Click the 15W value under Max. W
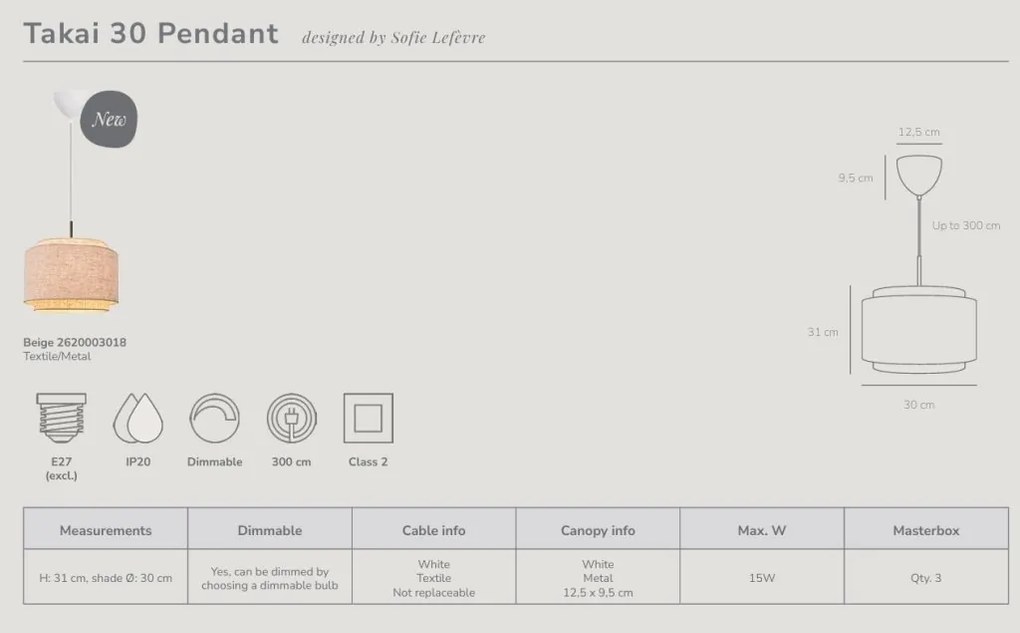 [762, 578]
